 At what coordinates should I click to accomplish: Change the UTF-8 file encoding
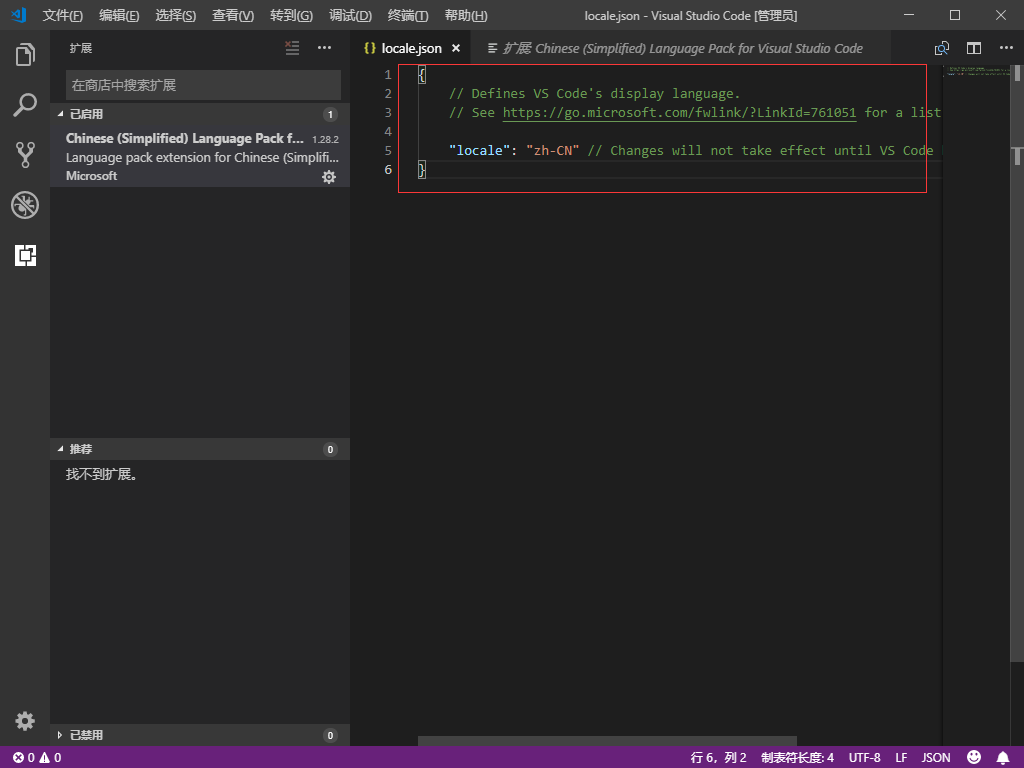[x=865, y=758]
